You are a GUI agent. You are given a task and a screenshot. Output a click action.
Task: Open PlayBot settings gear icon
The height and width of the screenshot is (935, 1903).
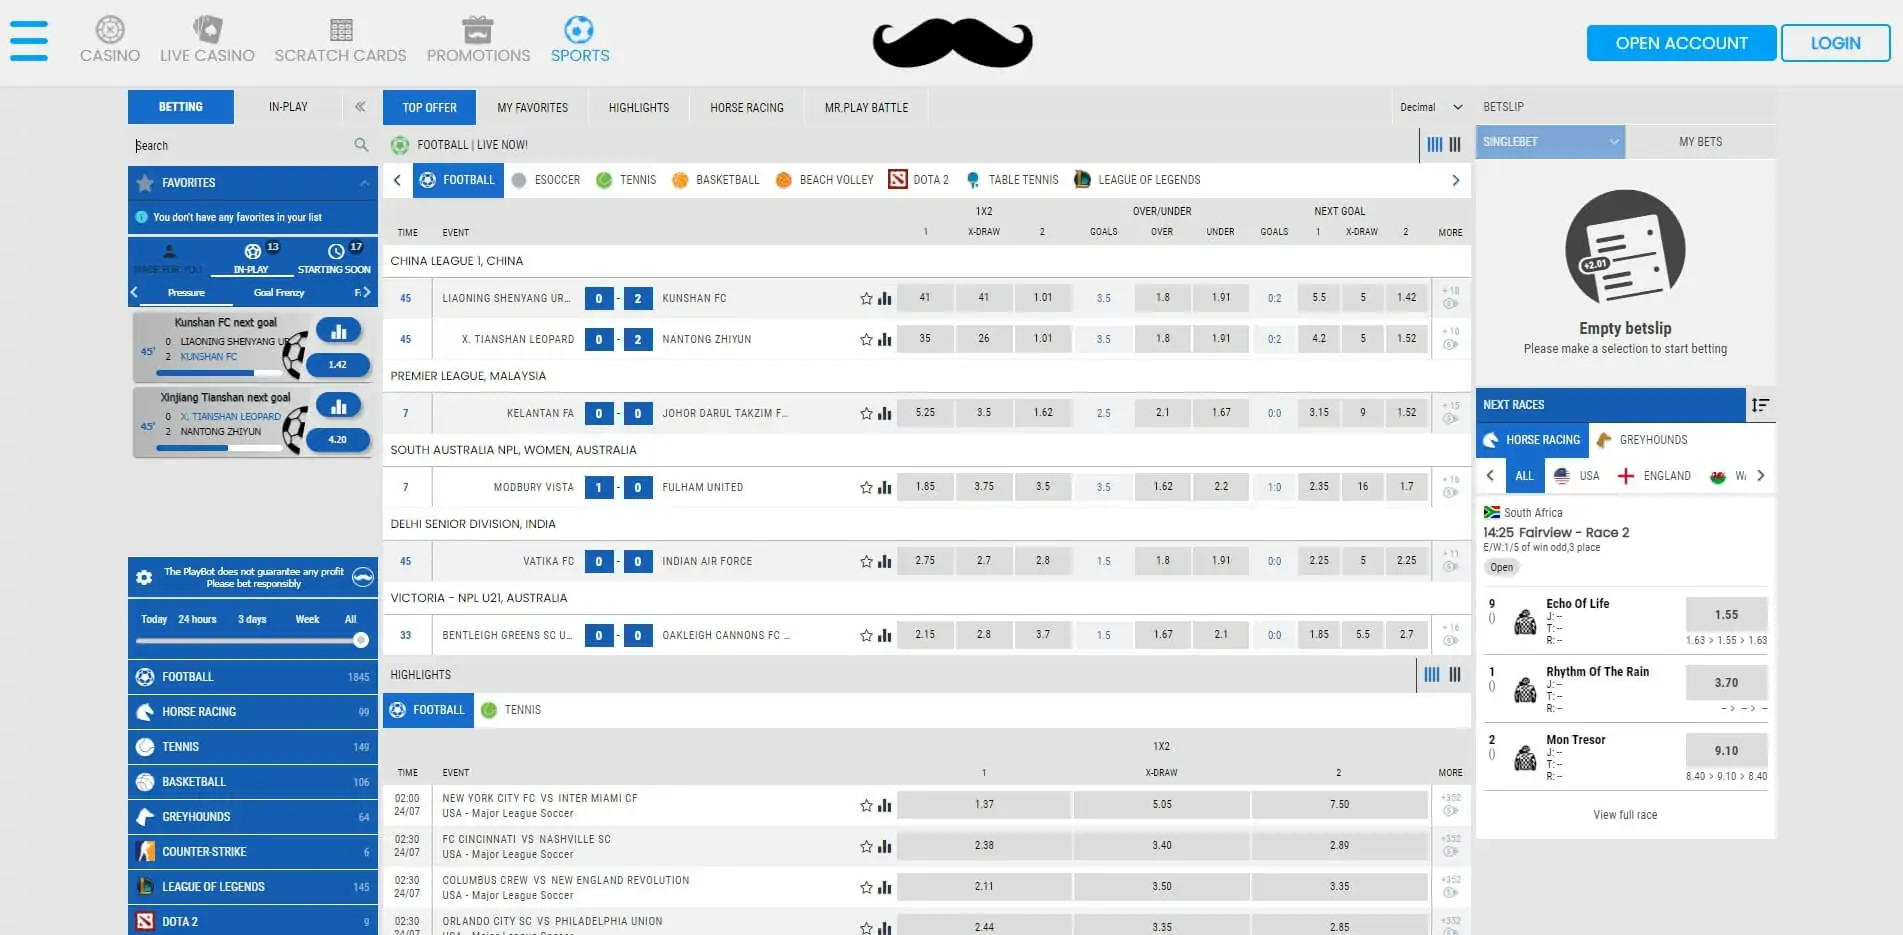click(x=144, y=578)
